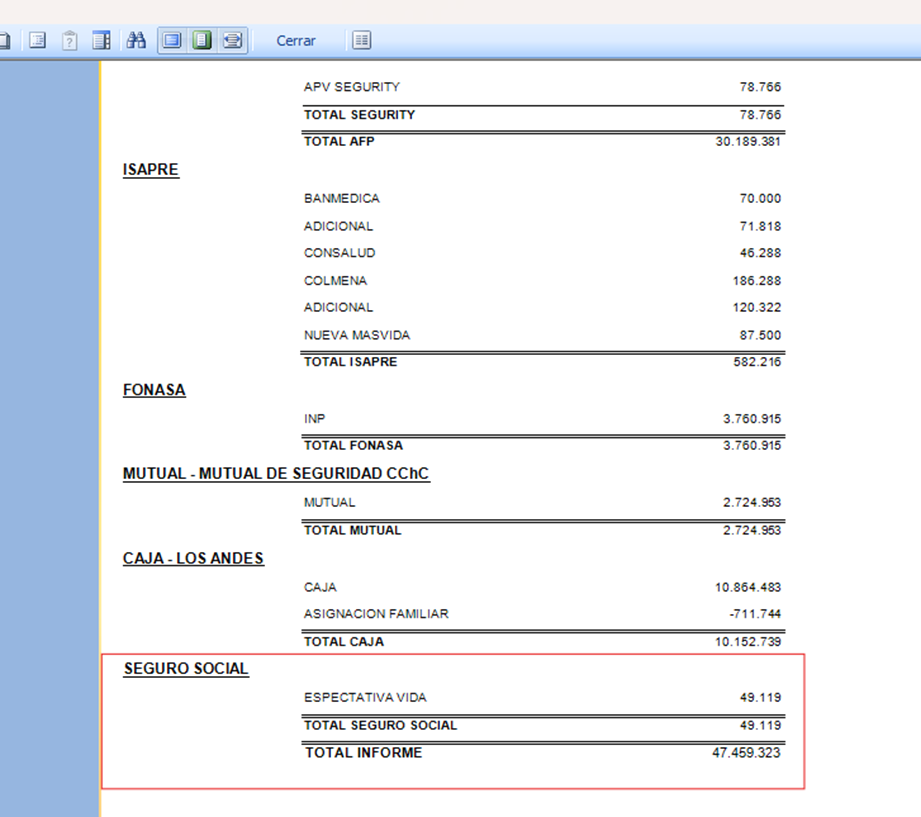The image size is (921, 817).
Task: Click the MUTUAL DE SEGURIDAD CChC heading
Action: click(276, 474)
